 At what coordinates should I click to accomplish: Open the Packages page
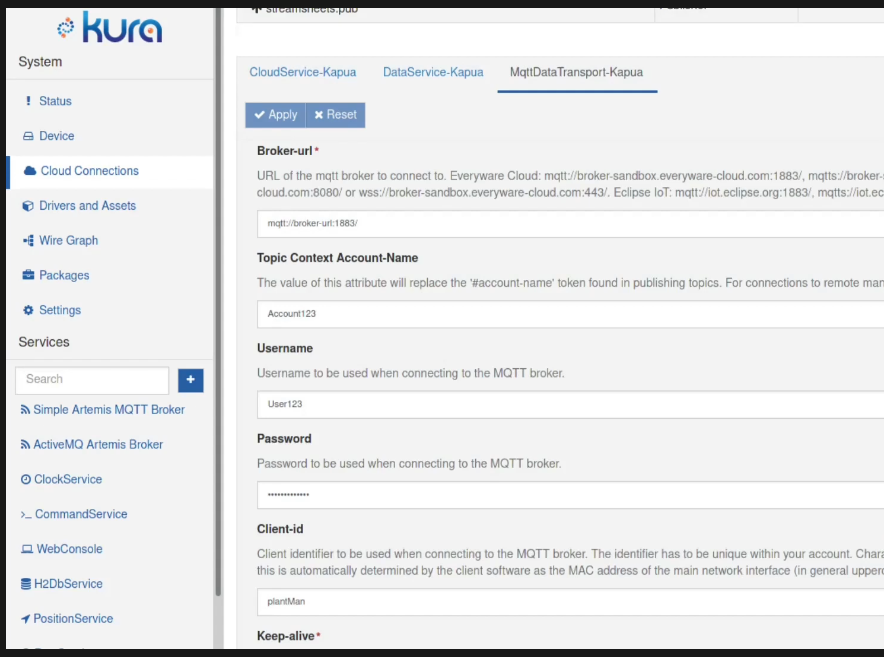click(64, 275)
